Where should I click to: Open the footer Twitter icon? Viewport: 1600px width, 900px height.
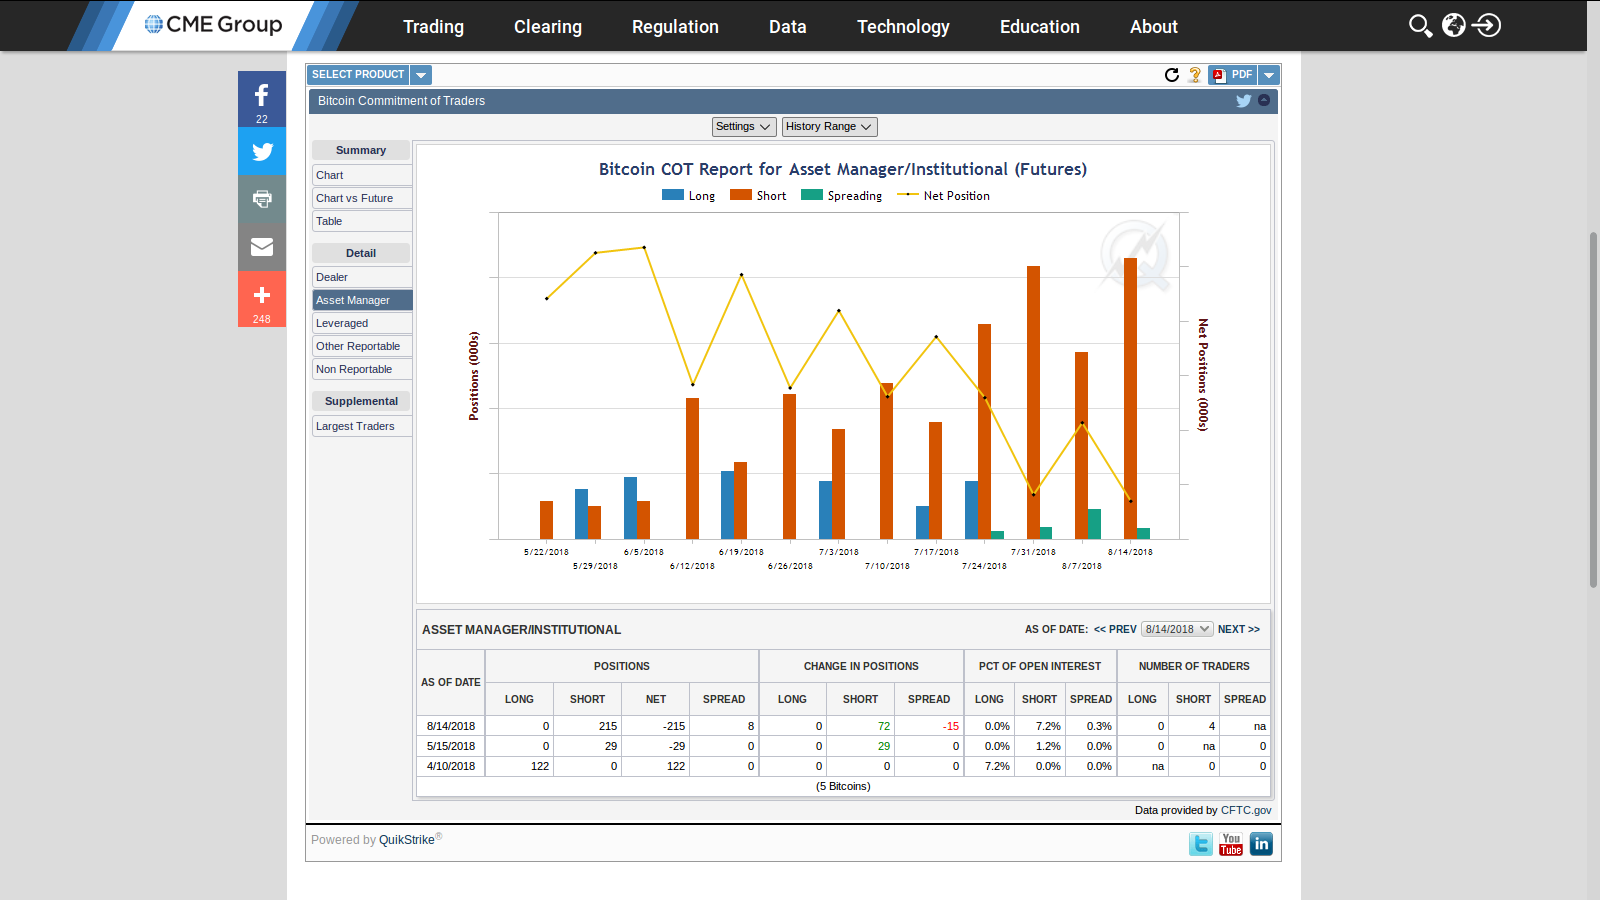[1201, 844]
